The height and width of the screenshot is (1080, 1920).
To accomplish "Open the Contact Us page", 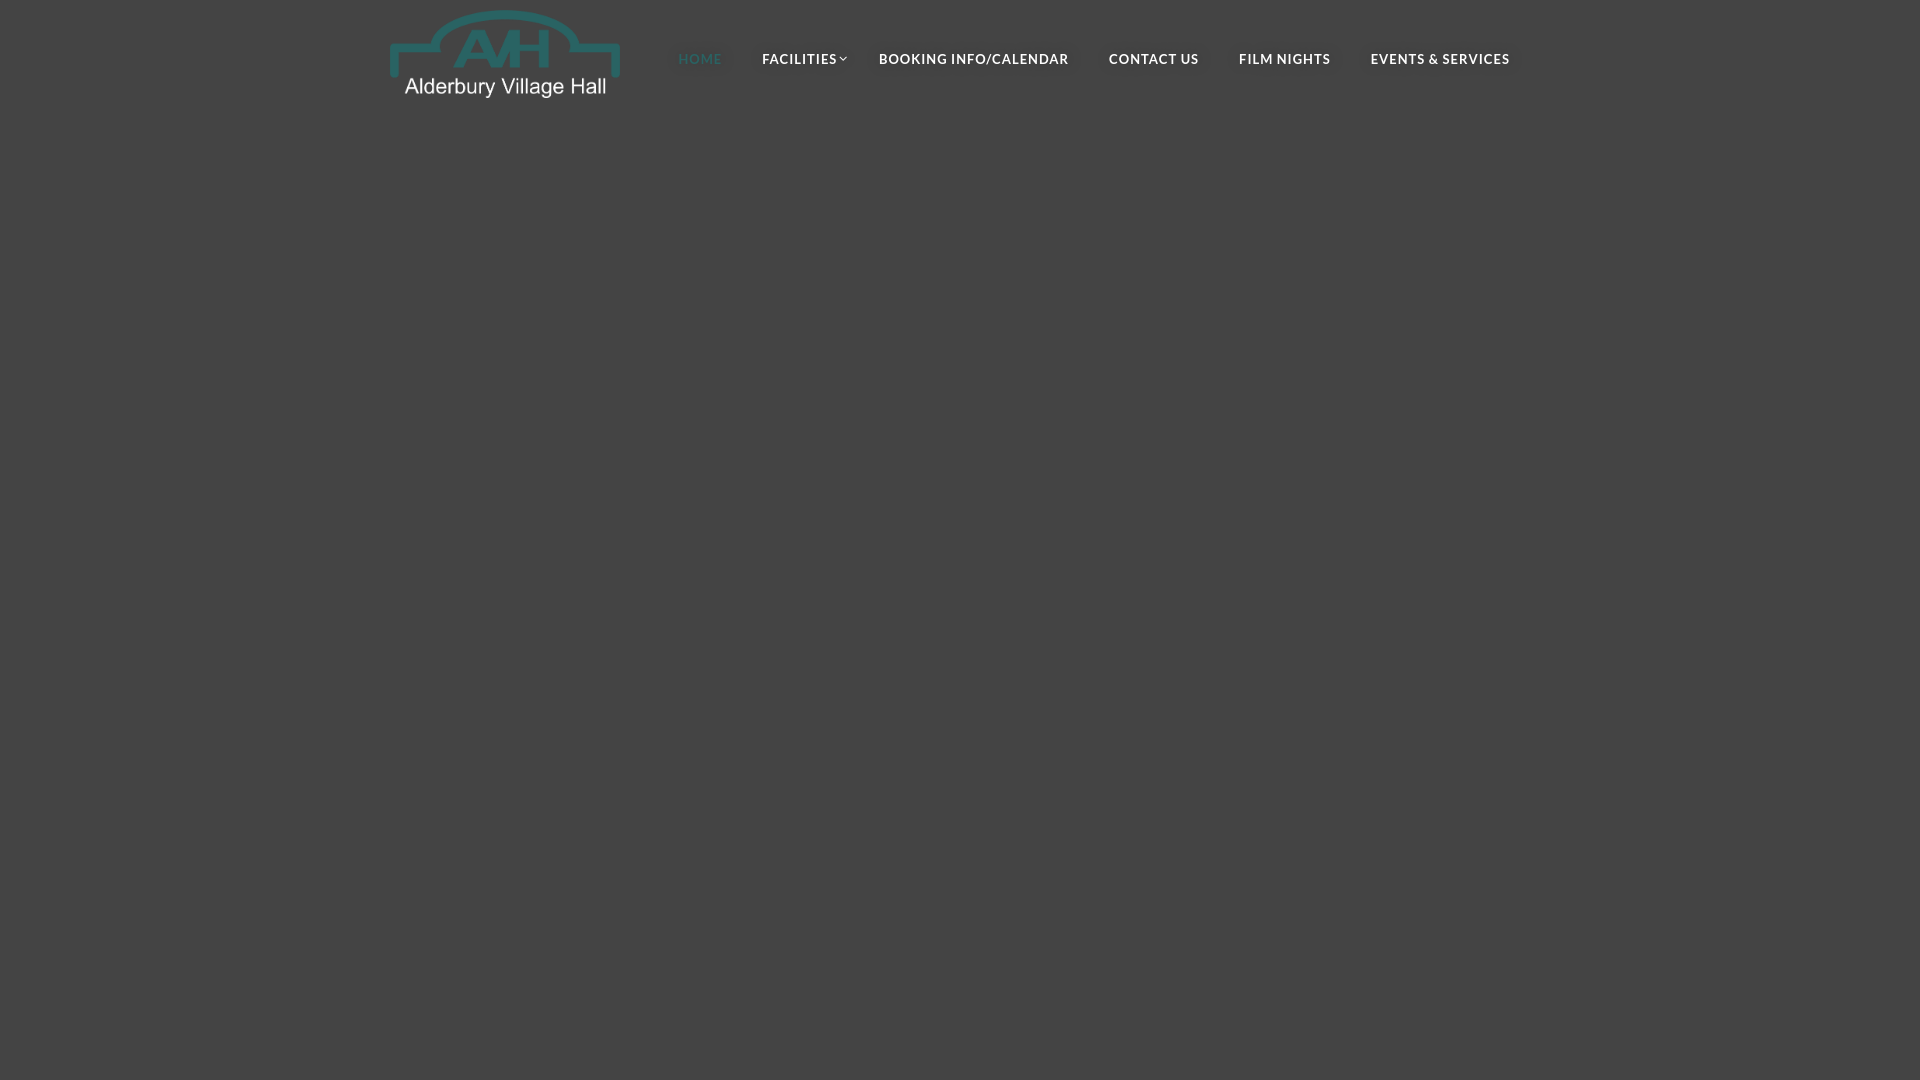I will point(1153,59).
